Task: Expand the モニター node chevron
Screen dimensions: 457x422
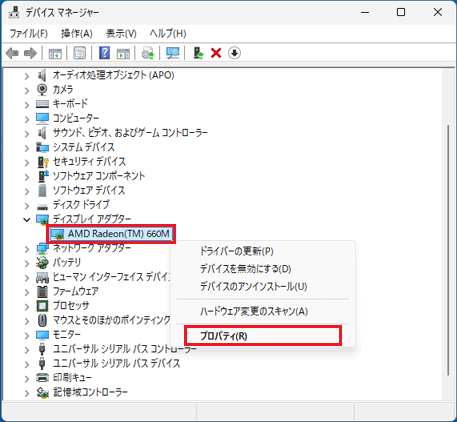Action: [27, 335]
